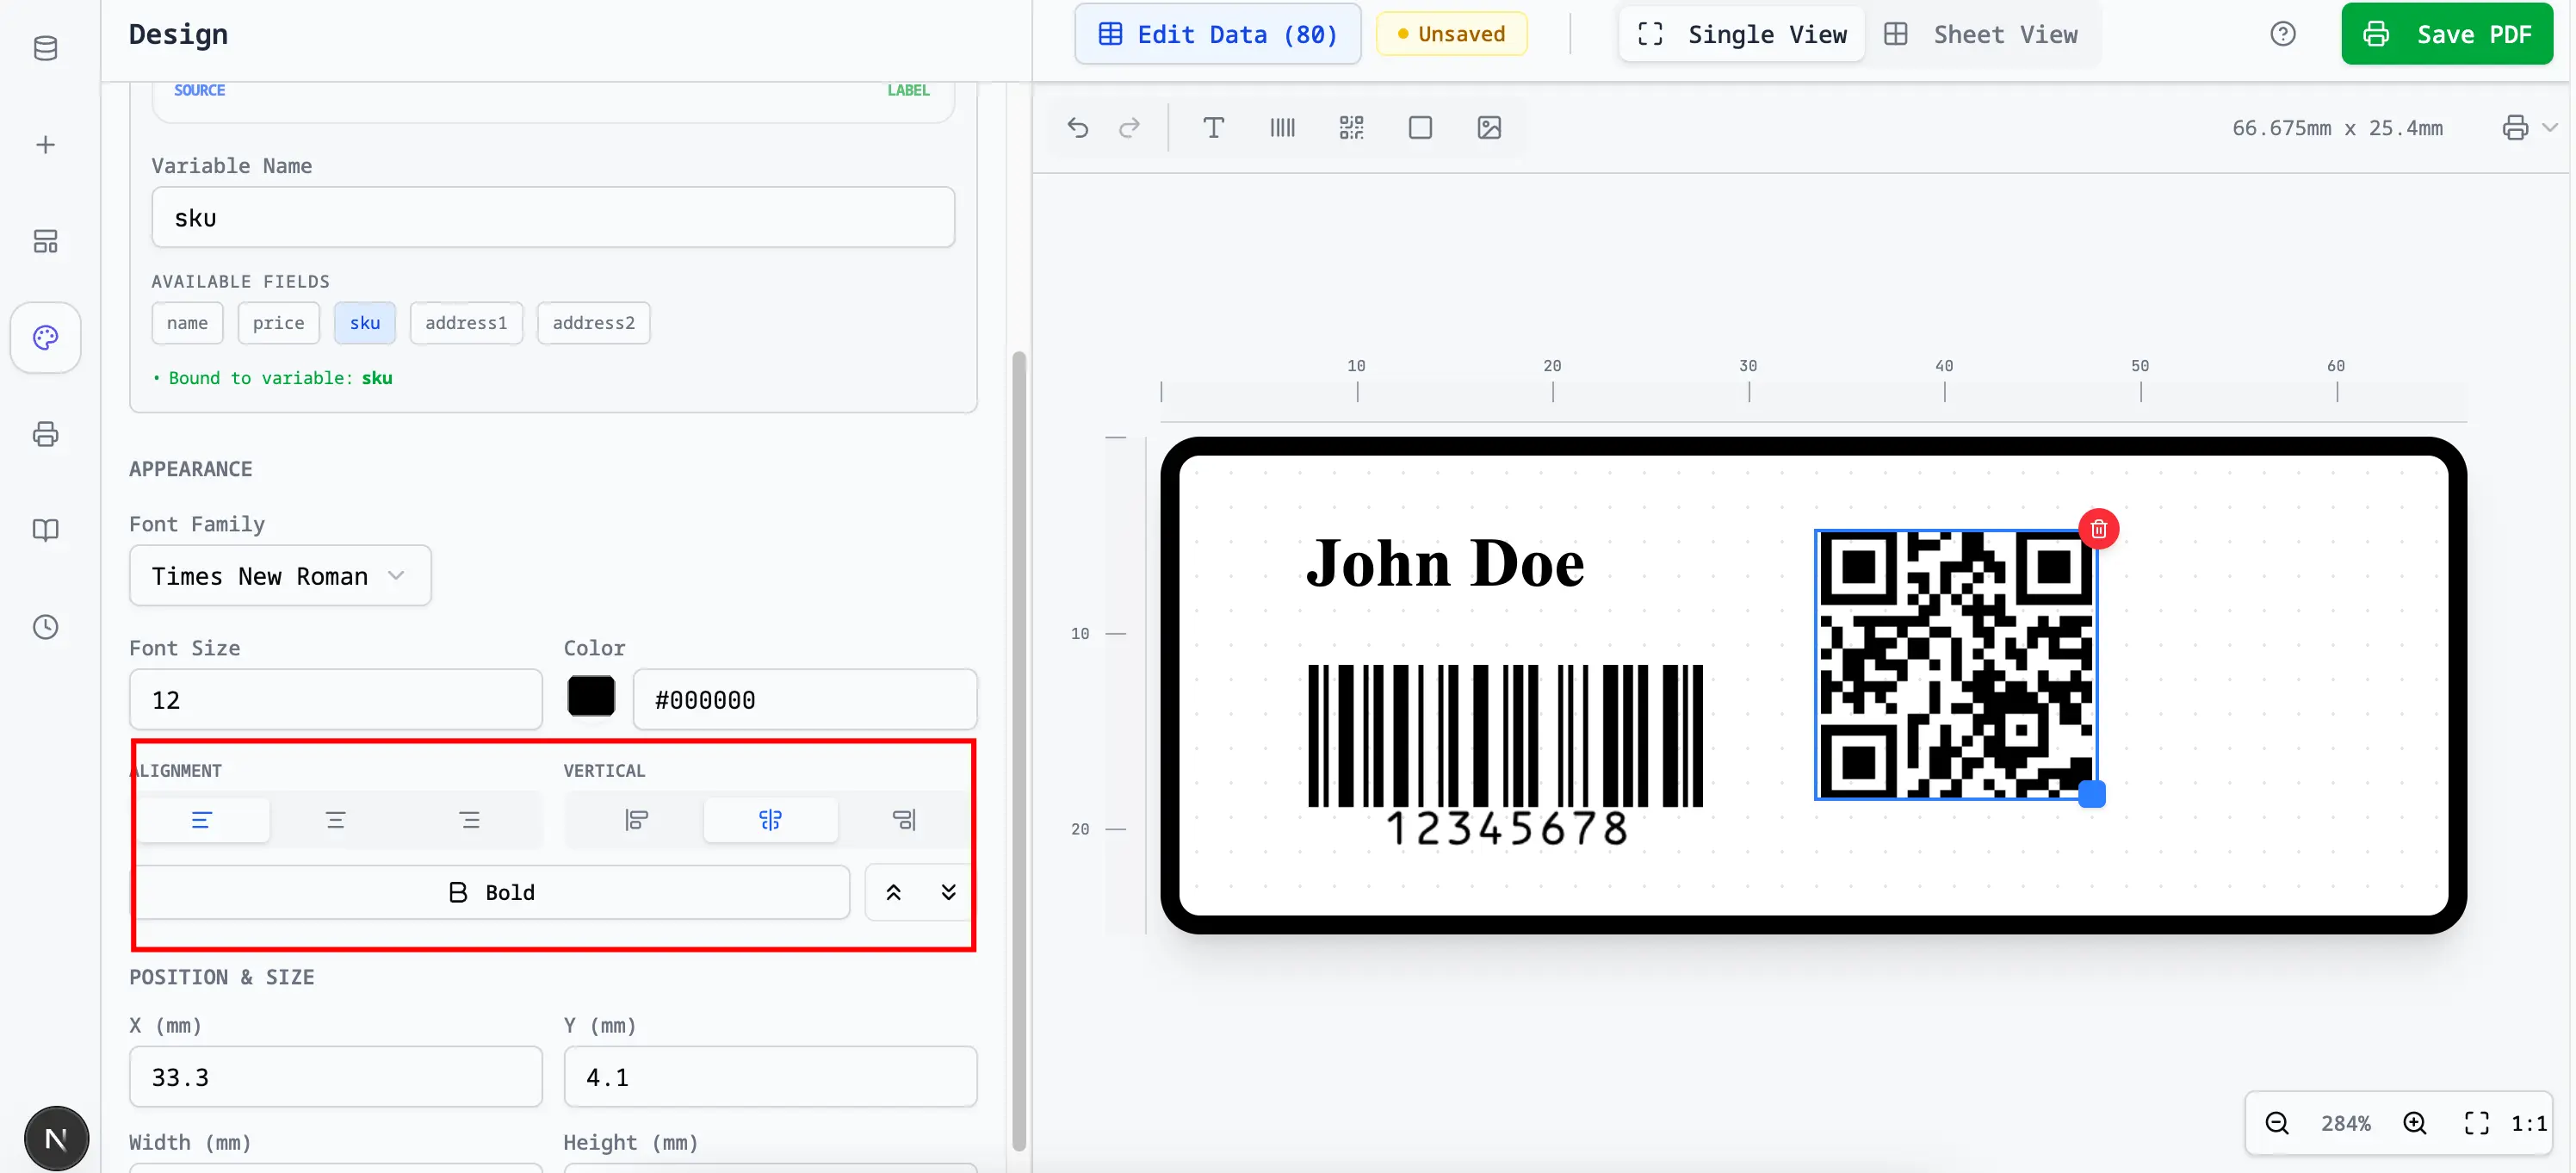
Task: Select the Text tool icon
Action: (1213, 128)
